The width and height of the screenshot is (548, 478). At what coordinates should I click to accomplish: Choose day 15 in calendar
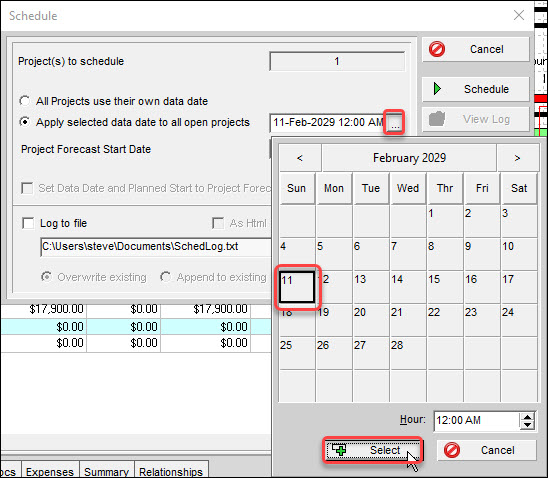446,287
